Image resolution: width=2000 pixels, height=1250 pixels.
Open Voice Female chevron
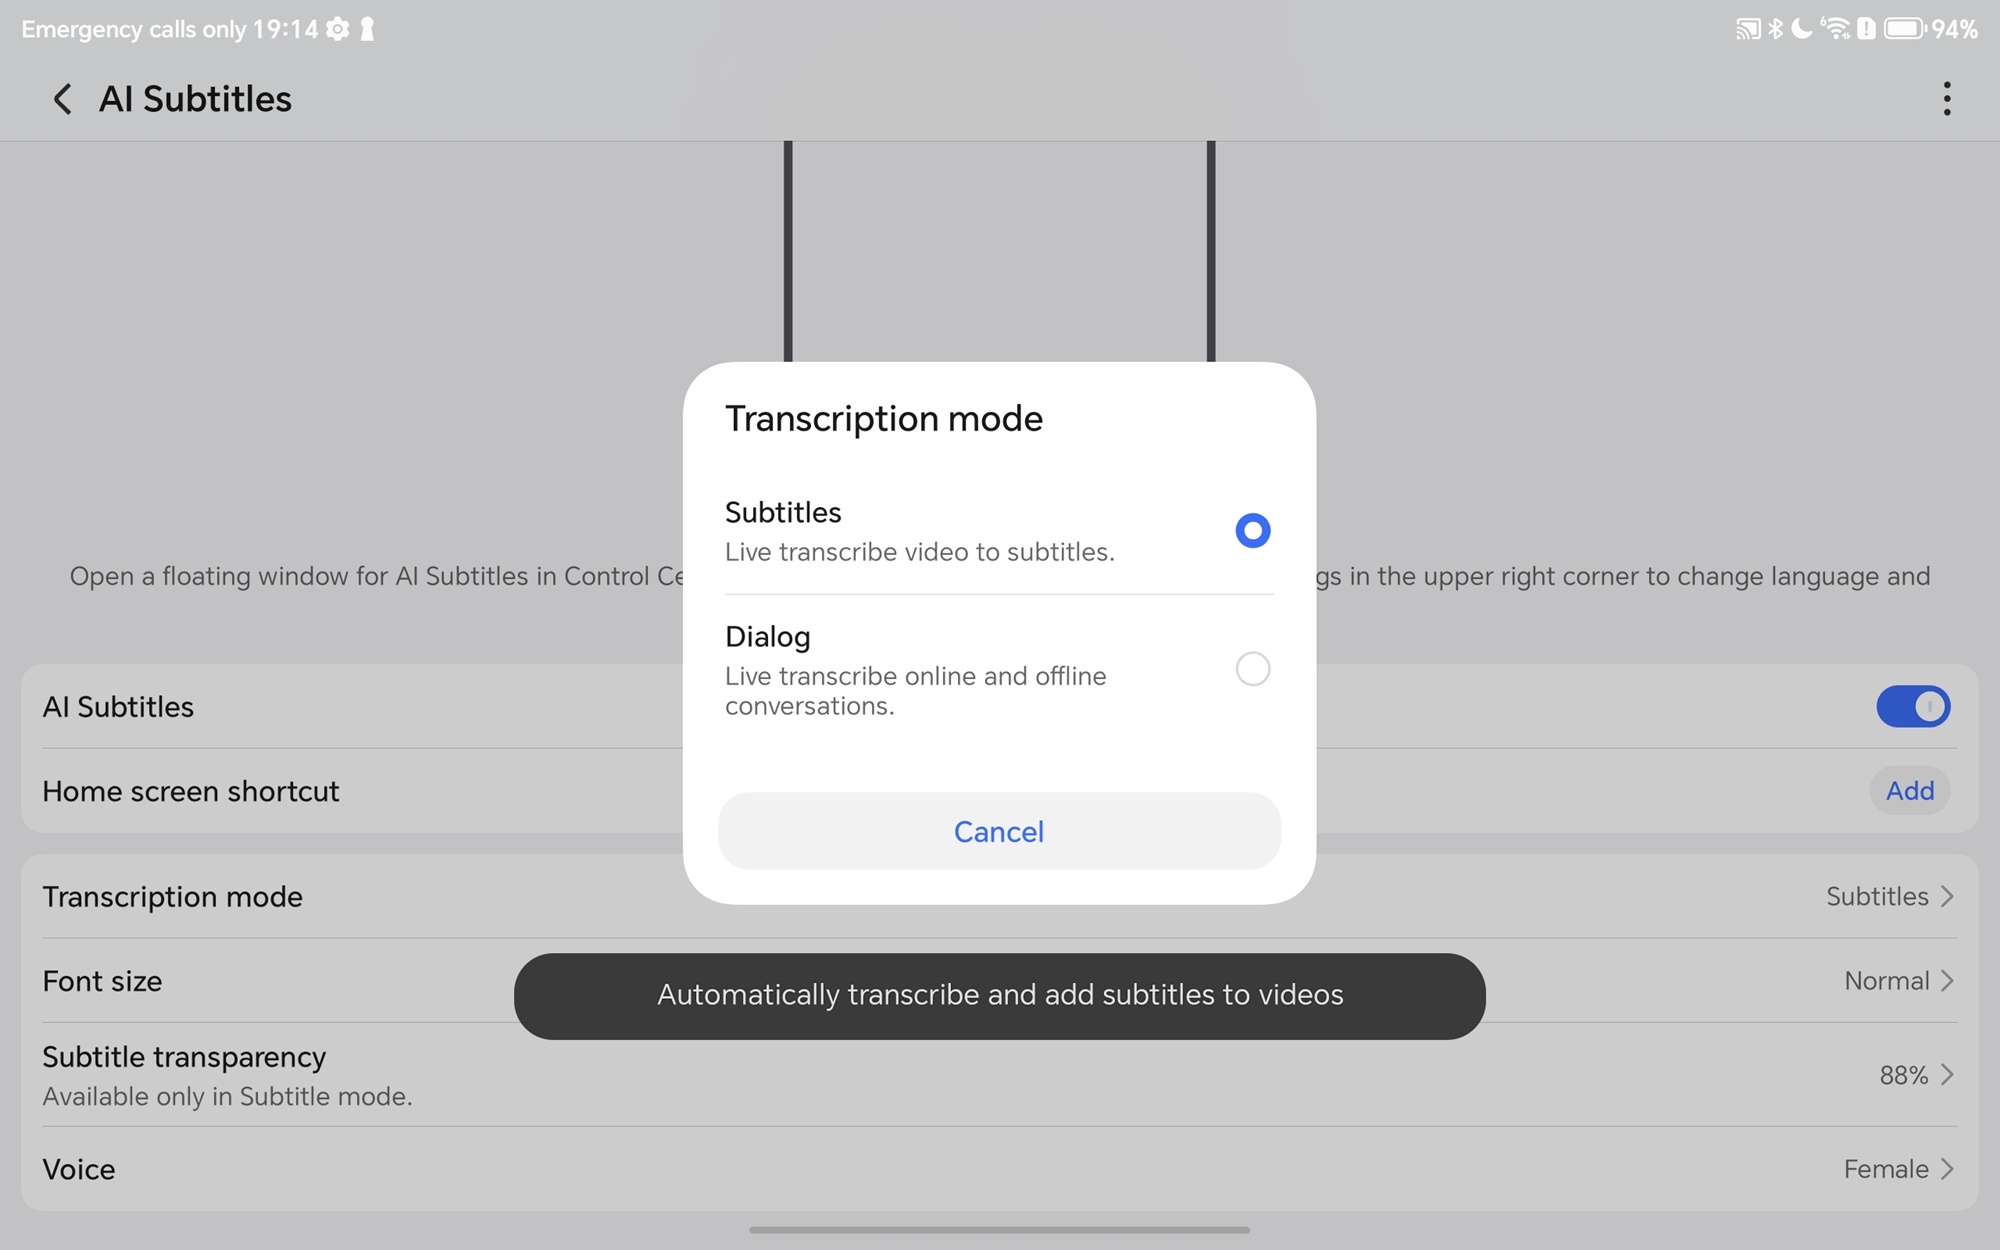[x=1946, y=1169]
